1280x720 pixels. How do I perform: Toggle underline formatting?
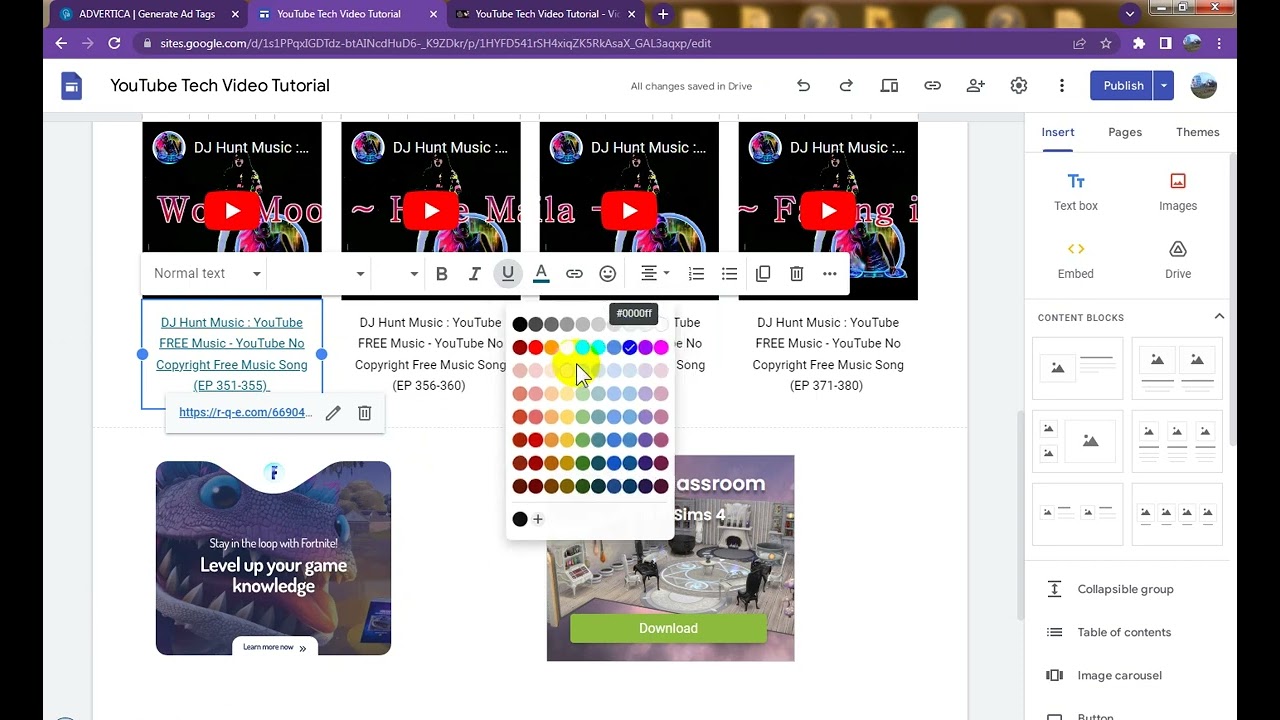click(x=508, y=274)
